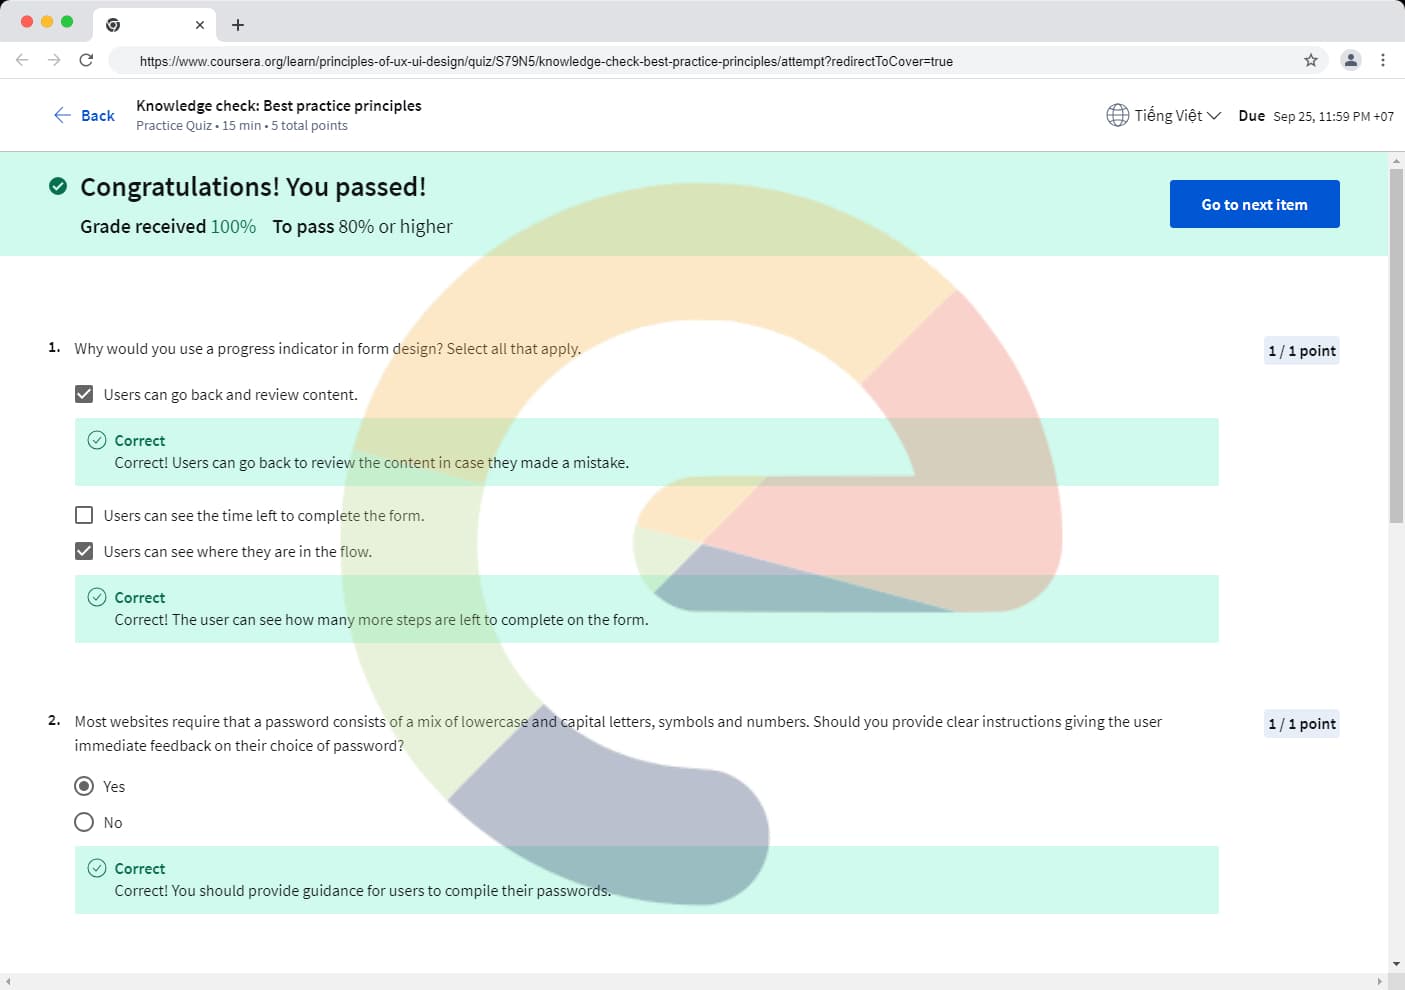Close the current browser tab

pos(200,25)
